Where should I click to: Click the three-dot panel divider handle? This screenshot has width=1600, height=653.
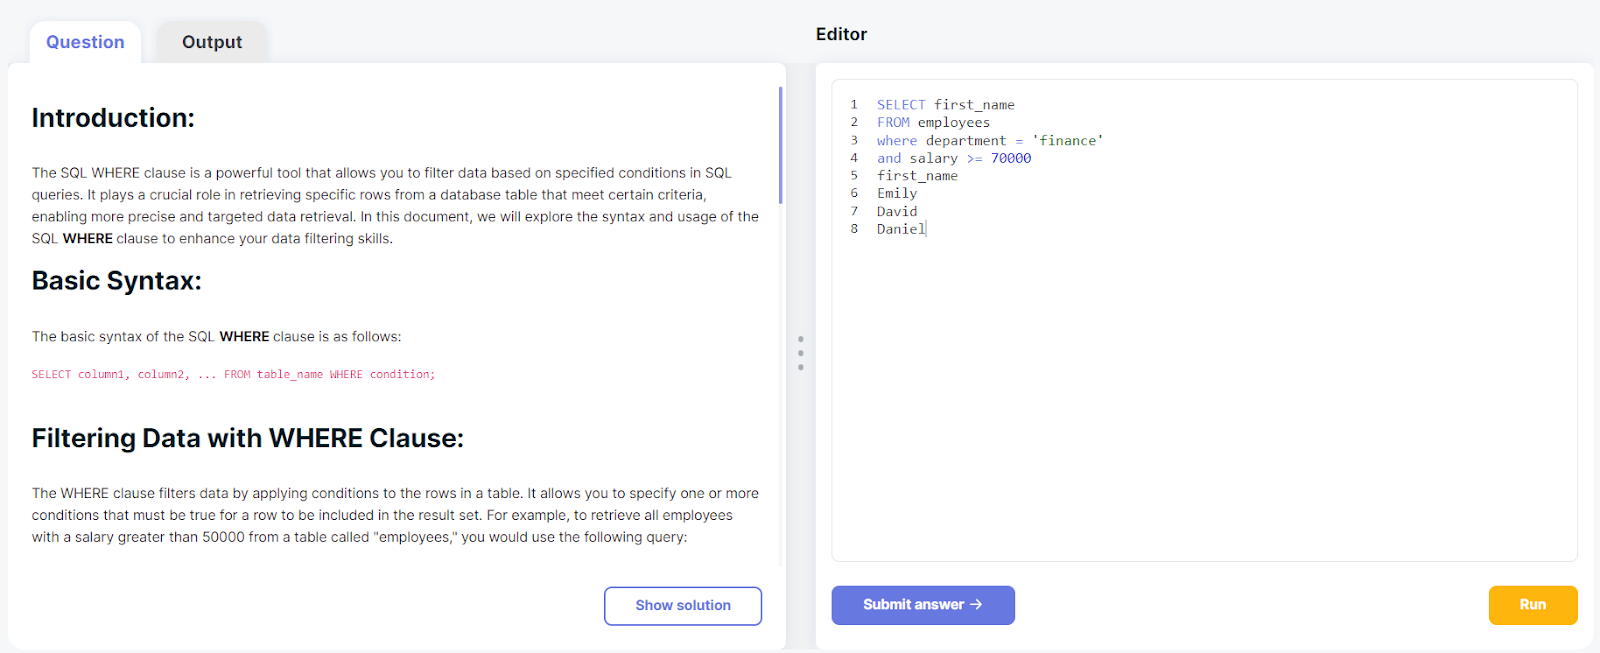click(800, 353)
